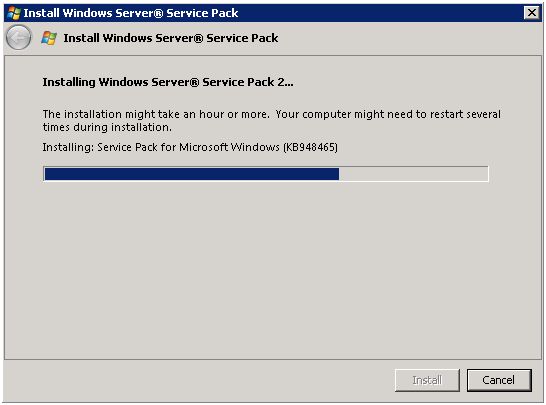
Task: Click the header title next to back arrow
Action: click(x=171, y=38)
